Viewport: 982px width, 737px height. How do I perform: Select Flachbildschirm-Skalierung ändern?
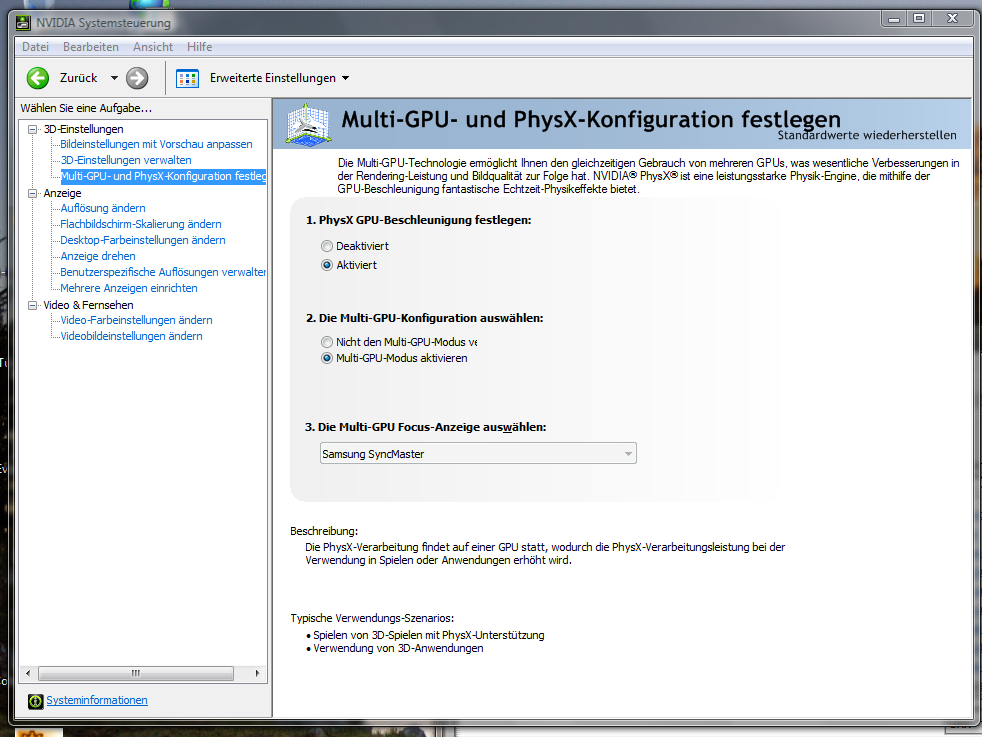click(x=140, y=224)
